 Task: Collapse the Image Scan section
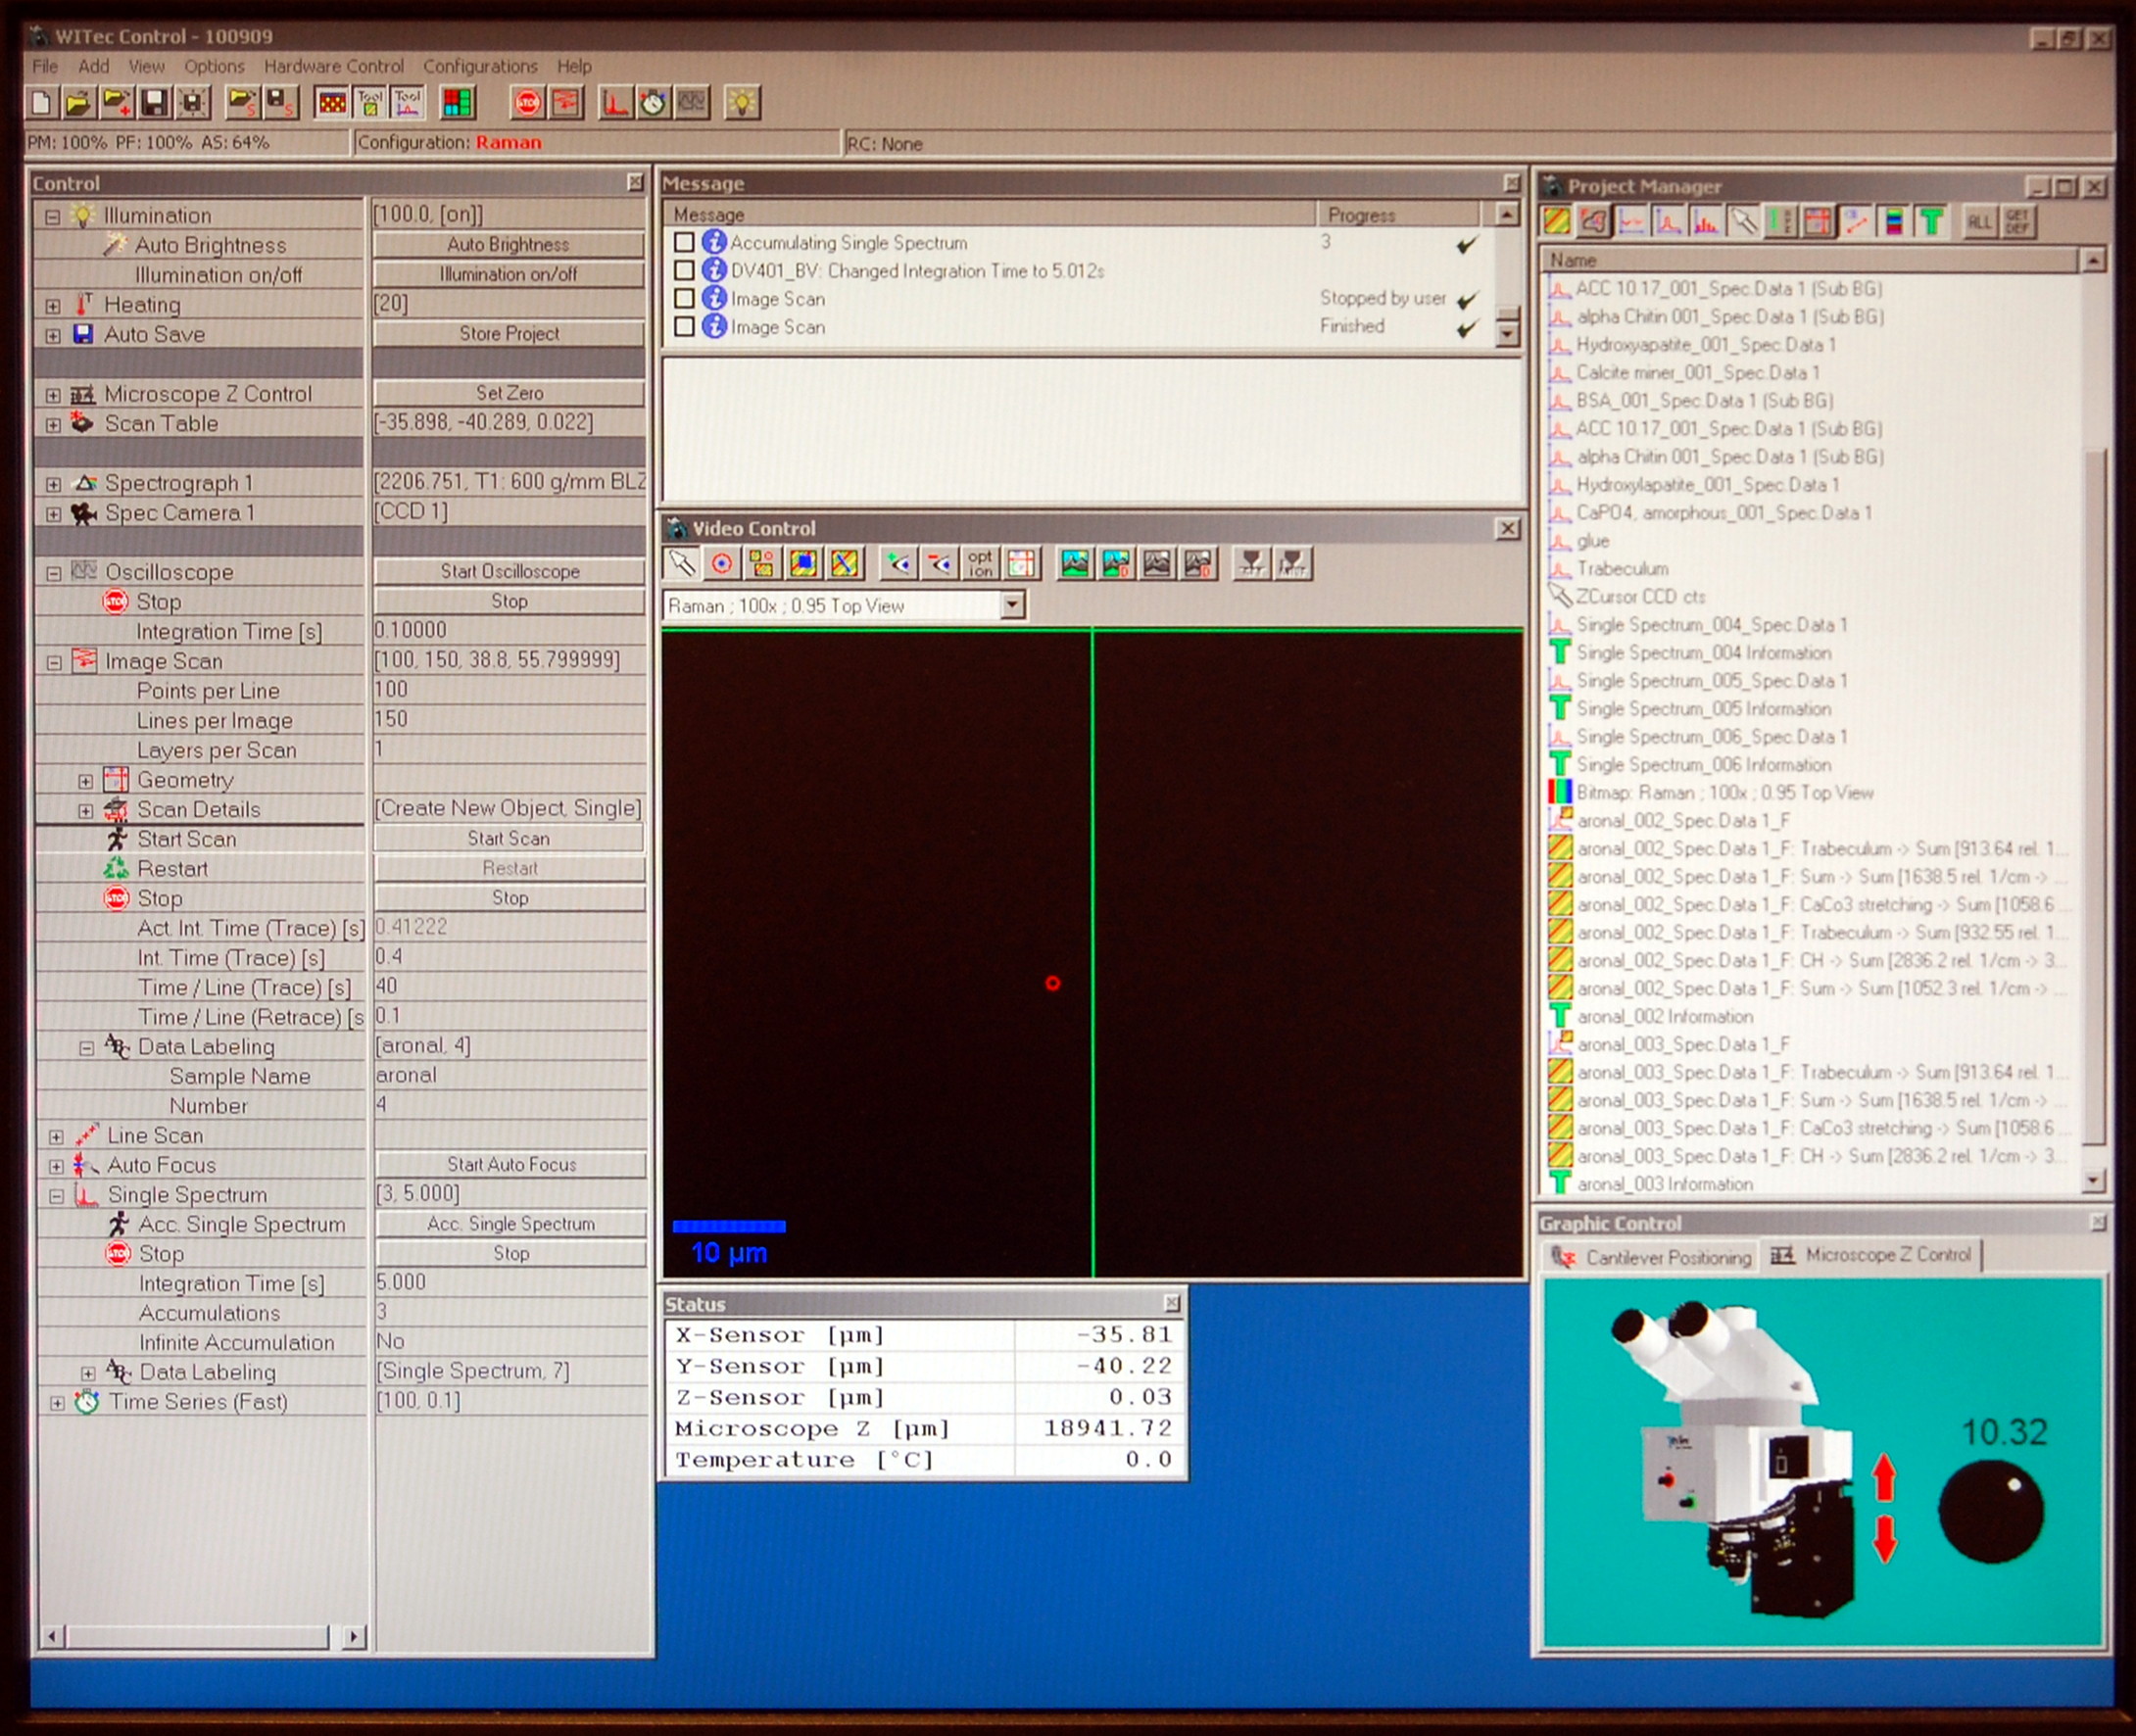pyautogui.click(x=54, y=662)
